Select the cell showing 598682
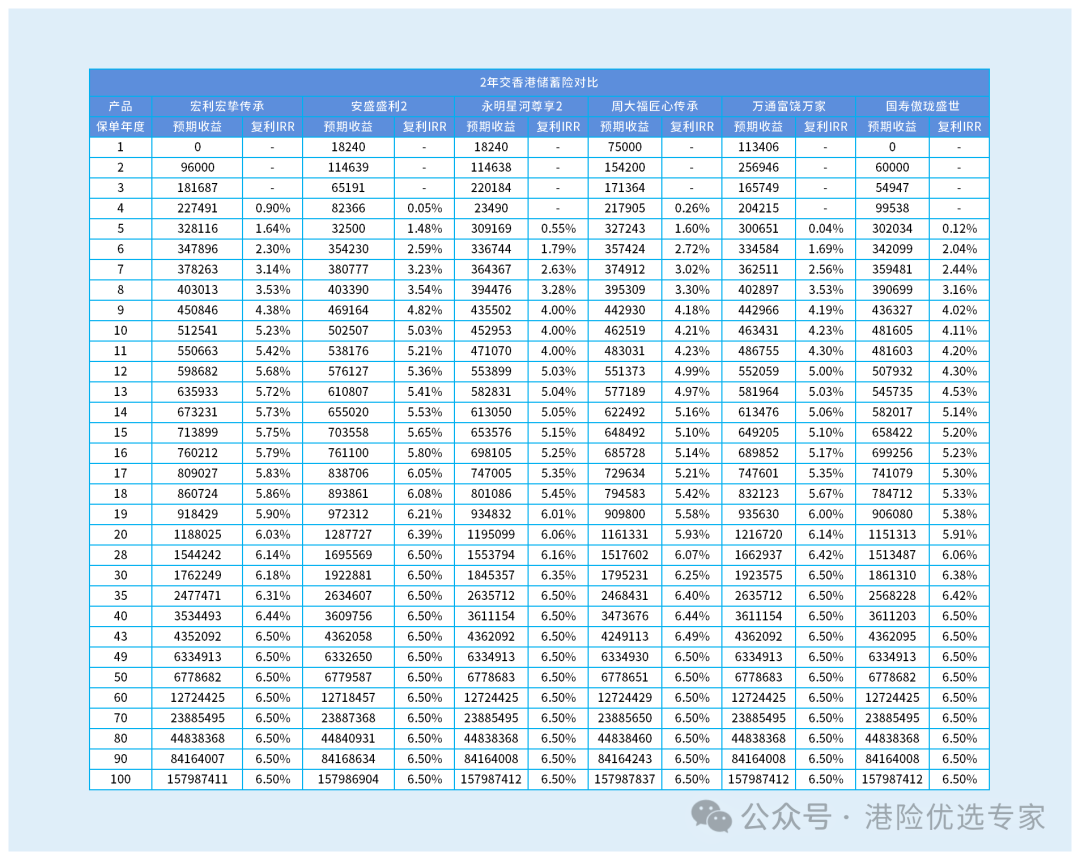The width and height of the screenshot is (1080, 860). [x=198, y=371]
